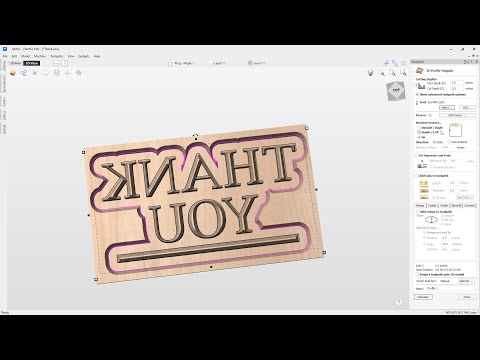The height and width of the screenshot is (360, 480).
Task: Open the Edit menu
Action: (x=14, y=56)
